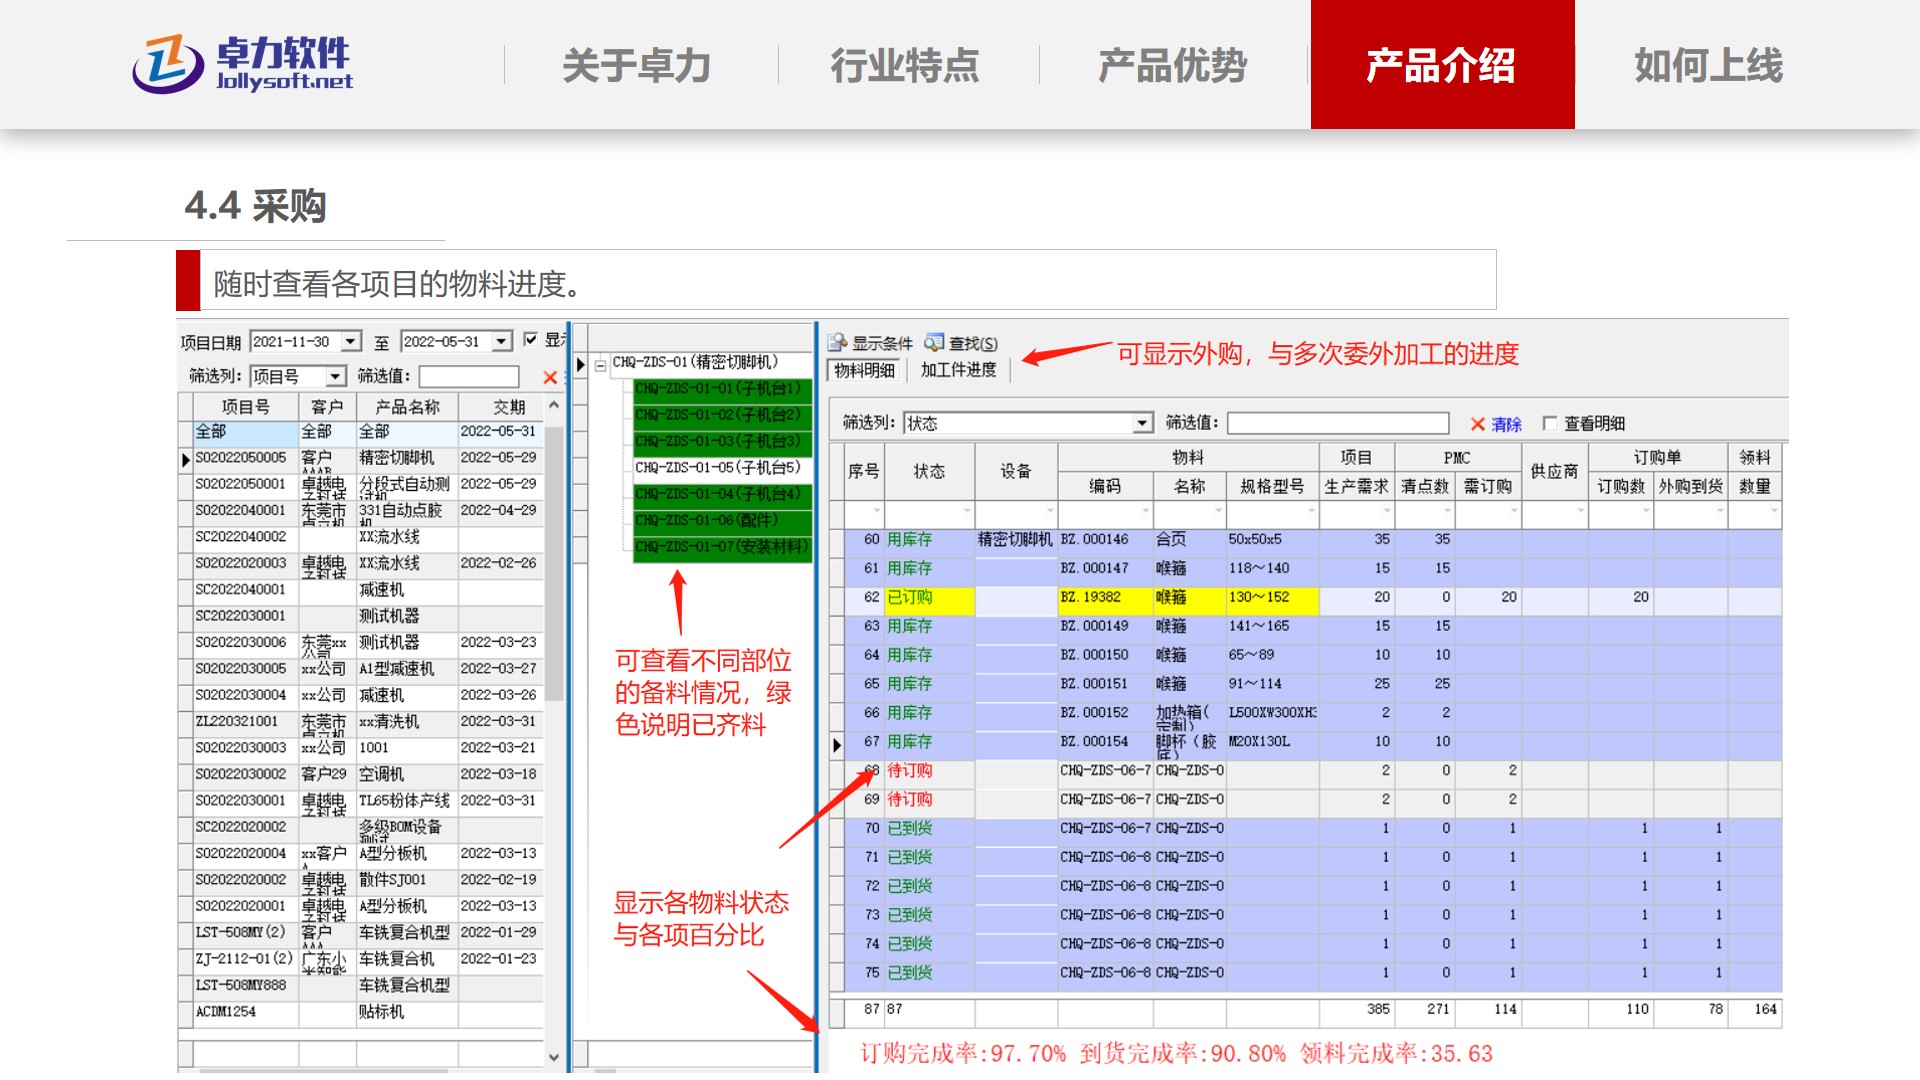Screen dimensions: 1920x1080
Task: Switch to the 加工件进度 tab
Action: click(x=958, y=370)
